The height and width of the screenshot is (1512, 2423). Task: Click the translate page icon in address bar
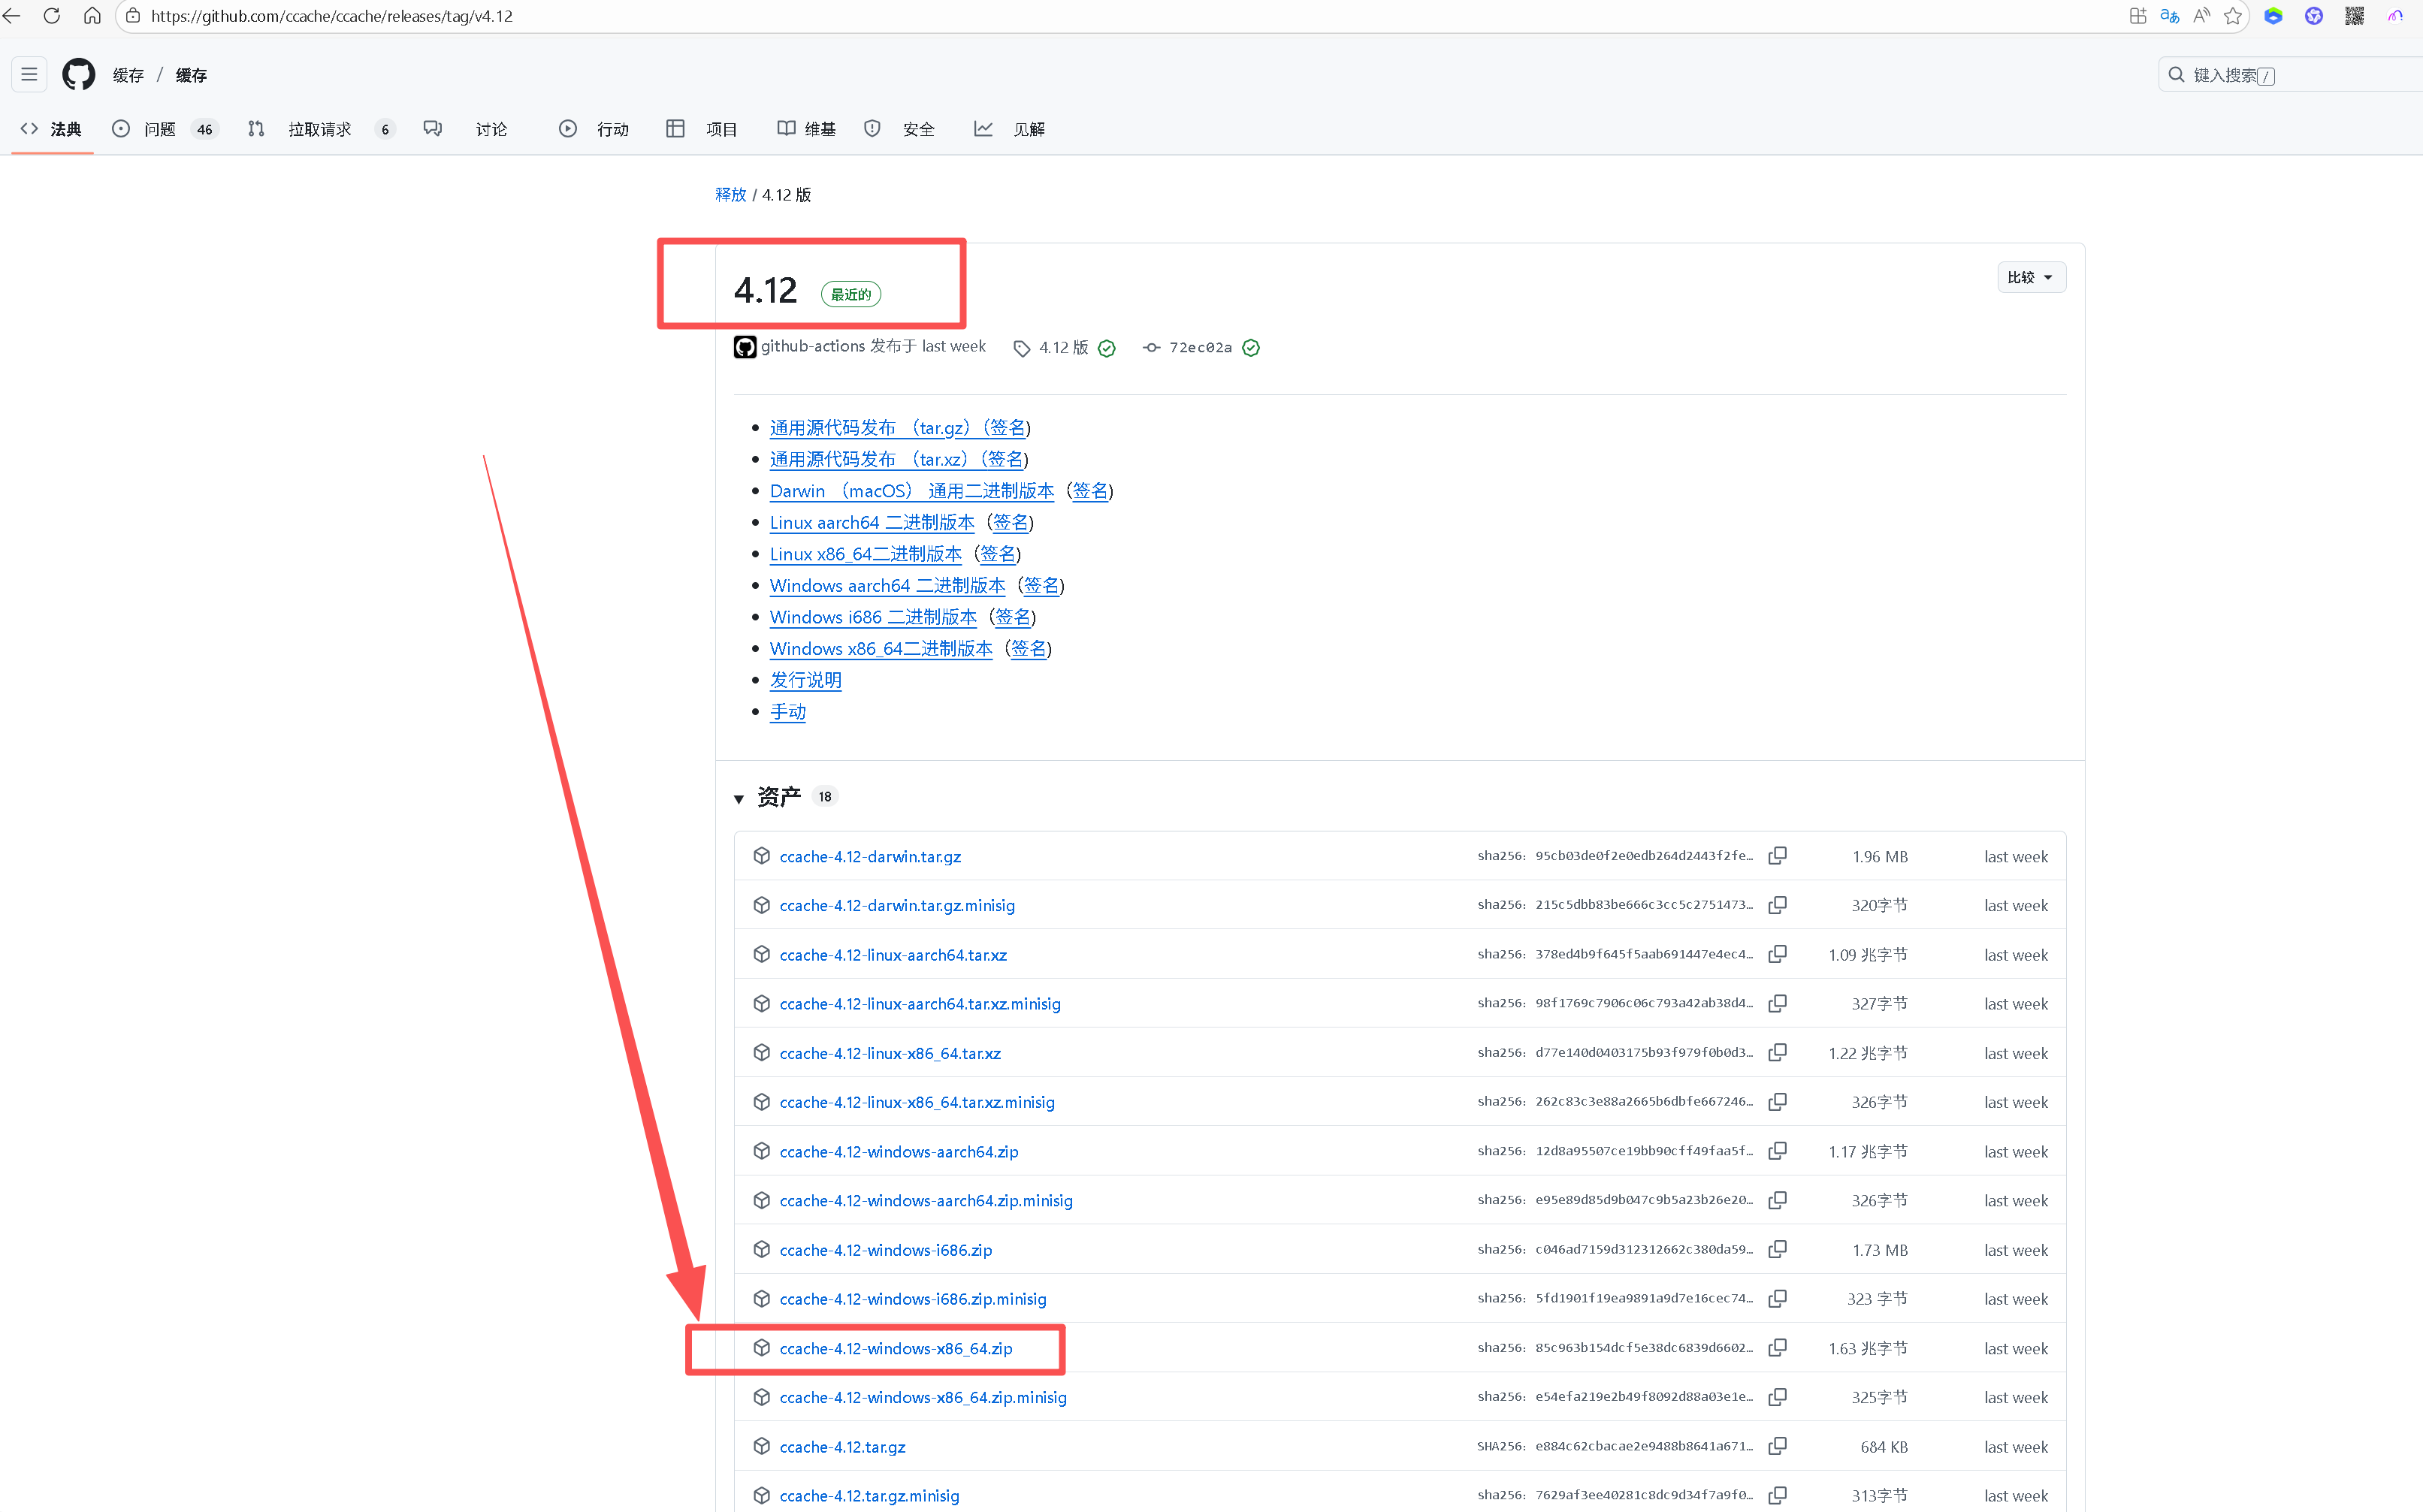click(2169, 16)
